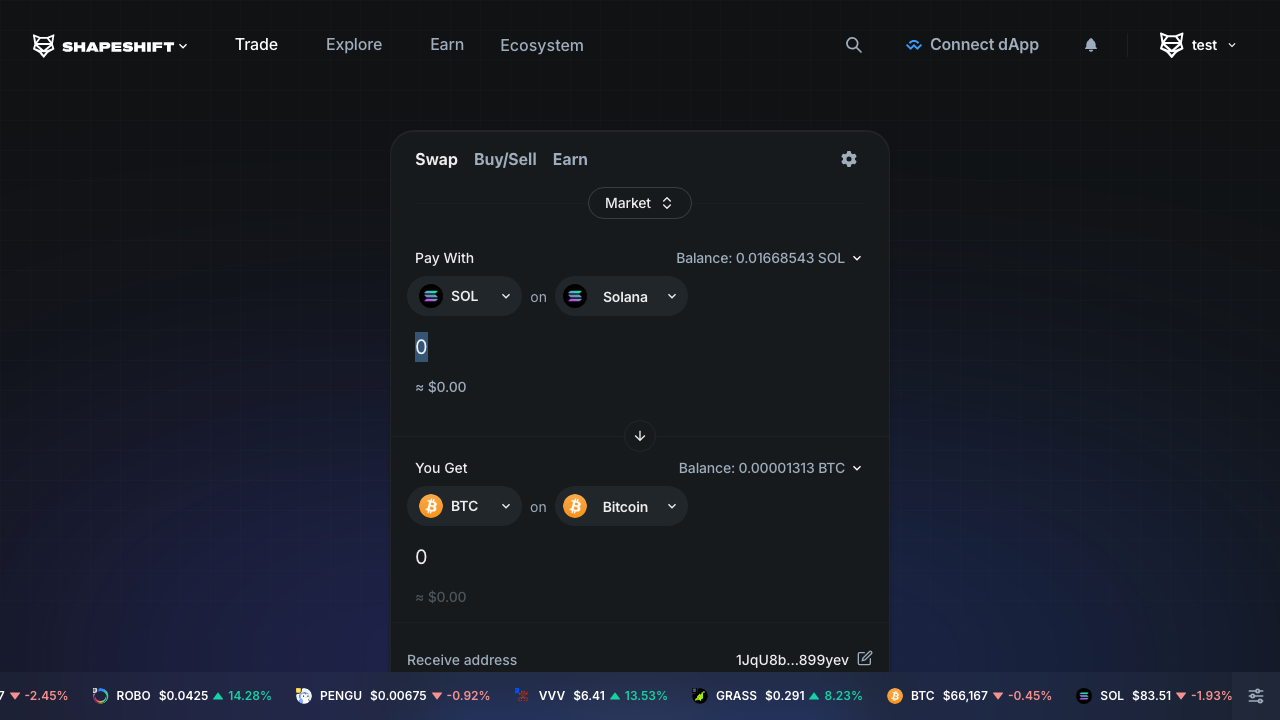Viewport: 1280px width, 720px height.
Task: Click the search icon in the top bar
Action: point(853,44)
